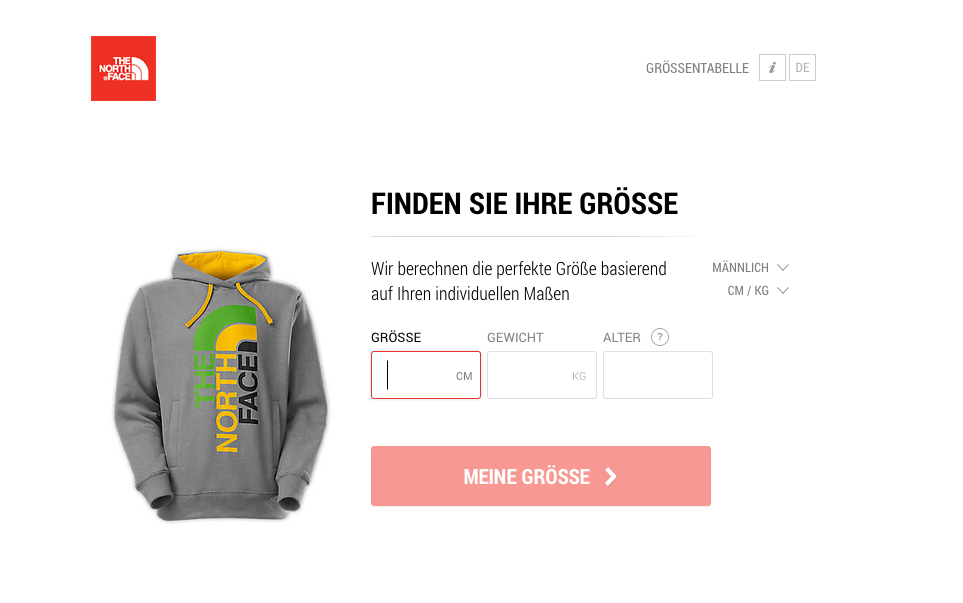Image resolution: width=963 pixels, height=603 pixels.
Task: Select the Alter age input box
Action: click(x=658, y=375)
